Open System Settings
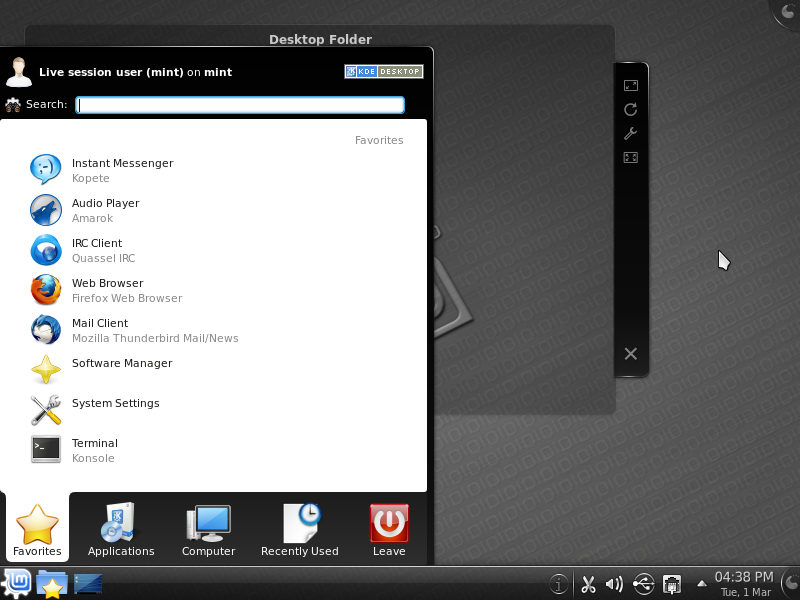 114,403
